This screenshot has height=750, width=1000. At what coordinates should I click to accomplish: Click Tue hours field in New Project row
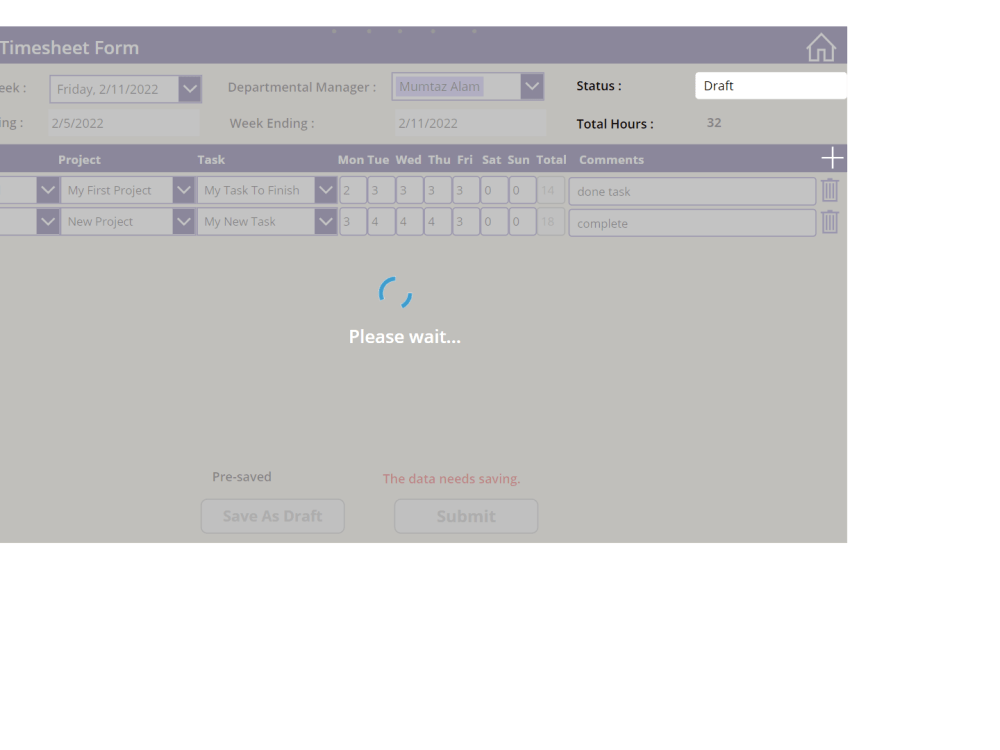pyautogui.click(x=381, y=221)
